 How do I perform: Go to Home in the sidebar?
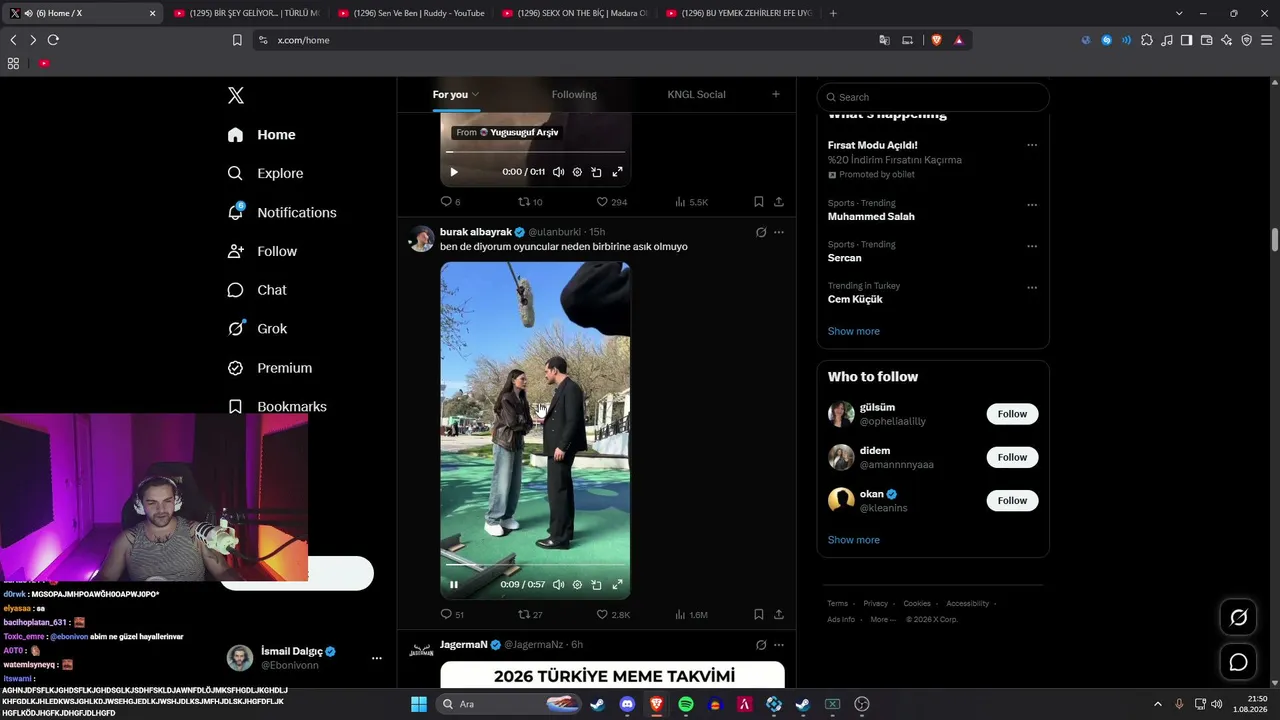pyautogui.click(x=262, y=135)
